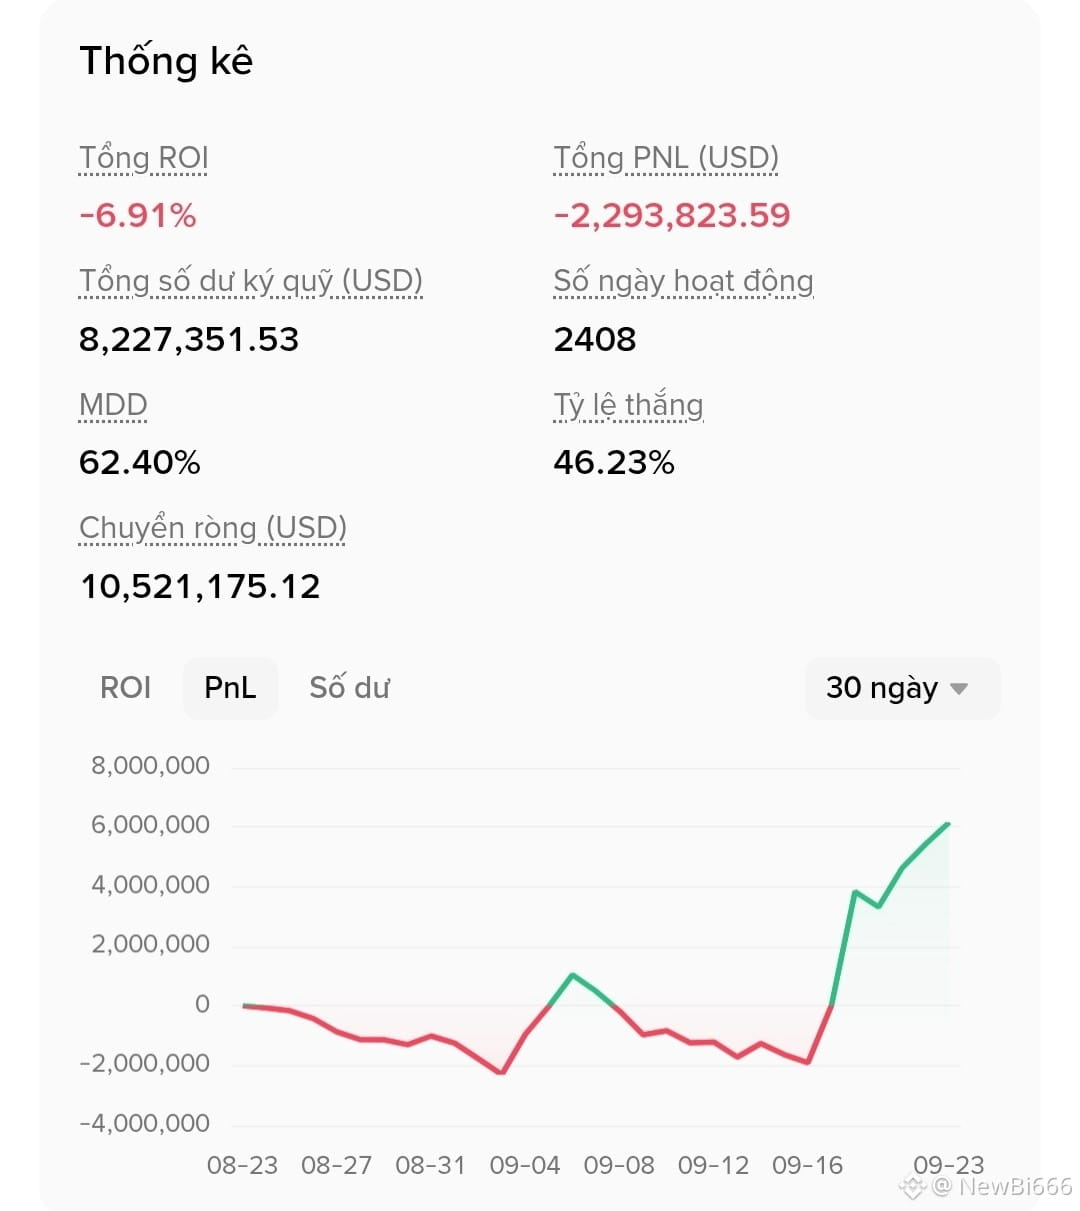Open the MDD tooltip label

113,405
